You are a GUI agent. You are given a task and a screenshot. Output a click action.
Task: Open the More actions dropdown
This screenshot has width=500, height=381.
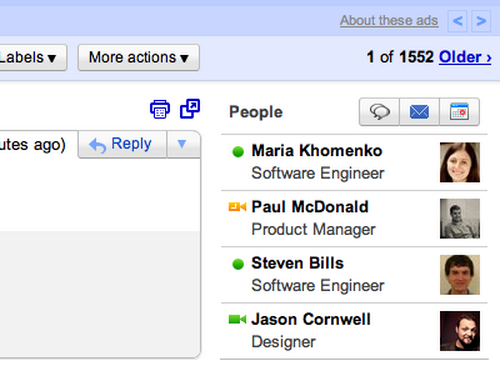point(139,57)
